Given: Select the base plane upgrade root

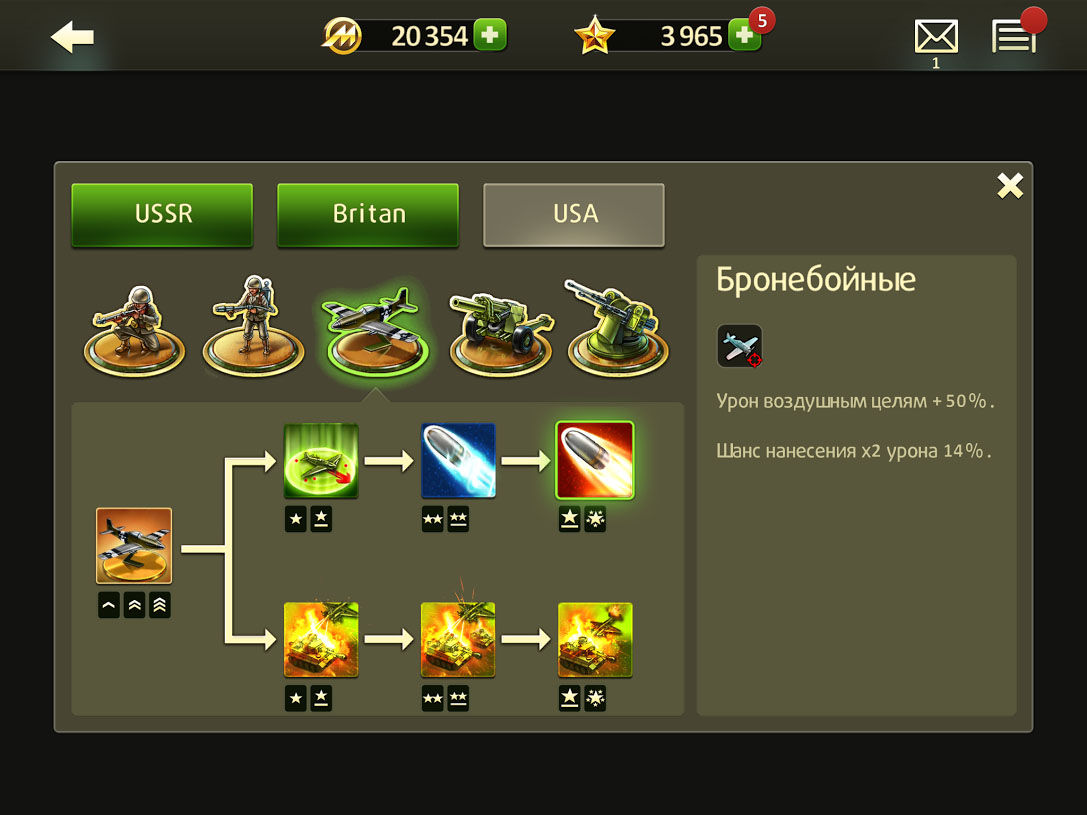Looking at the screenshot, I should click(134, 546).
